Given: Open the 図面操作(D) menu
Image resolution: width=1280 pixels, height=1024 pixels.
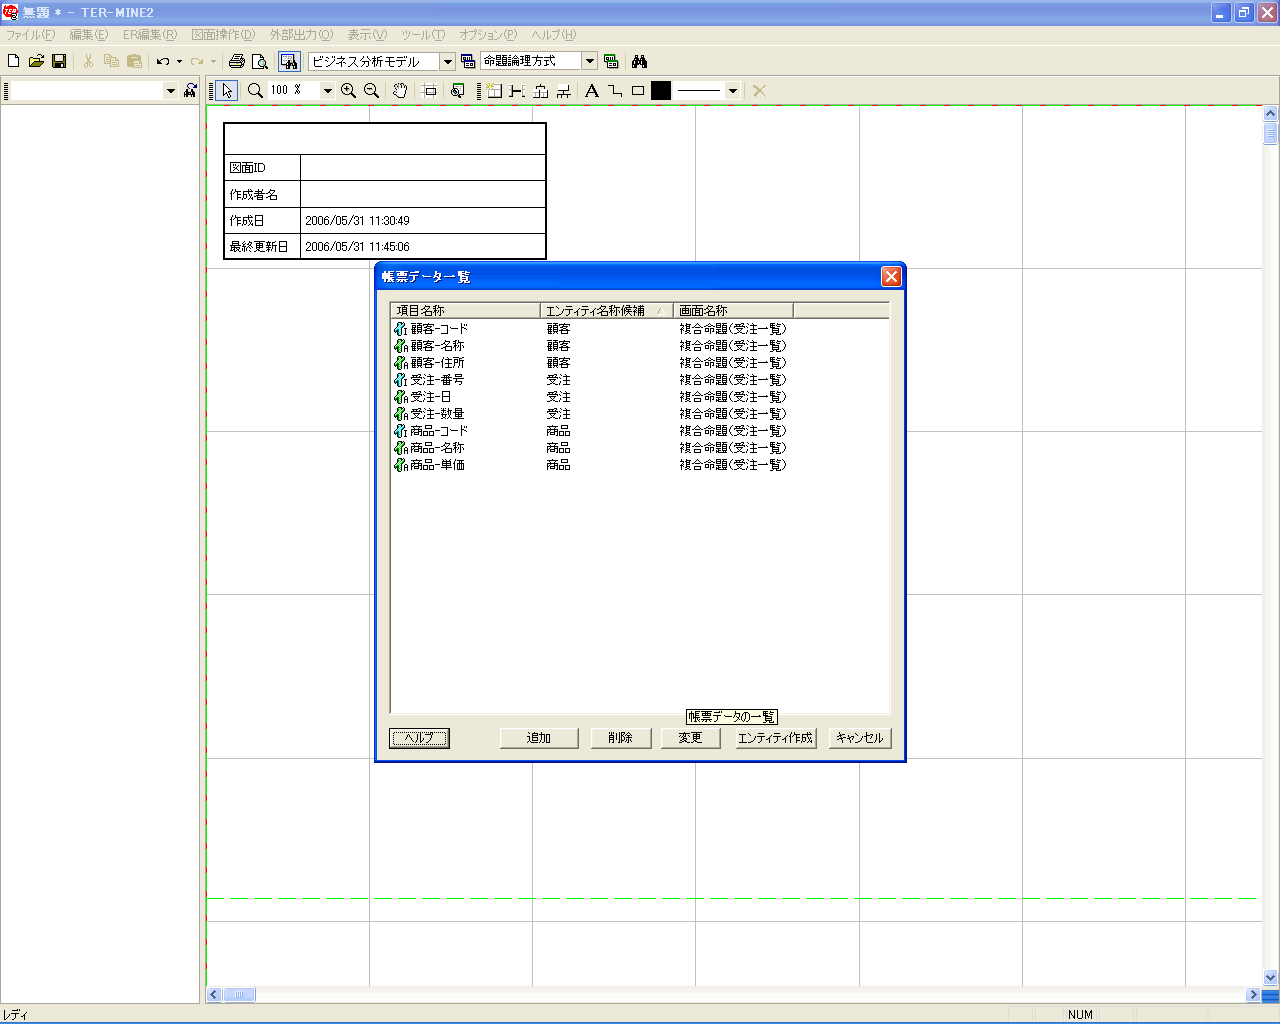Looking at the screenshot, I should pos(223,35).
